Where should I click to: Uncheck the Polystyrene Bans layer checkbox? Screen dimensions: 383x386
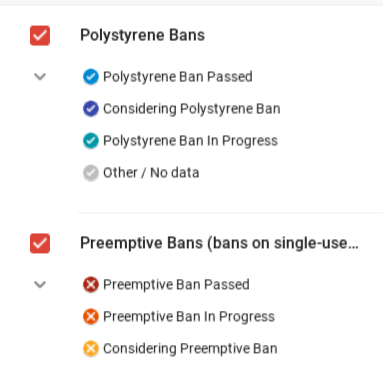(40, 35)
